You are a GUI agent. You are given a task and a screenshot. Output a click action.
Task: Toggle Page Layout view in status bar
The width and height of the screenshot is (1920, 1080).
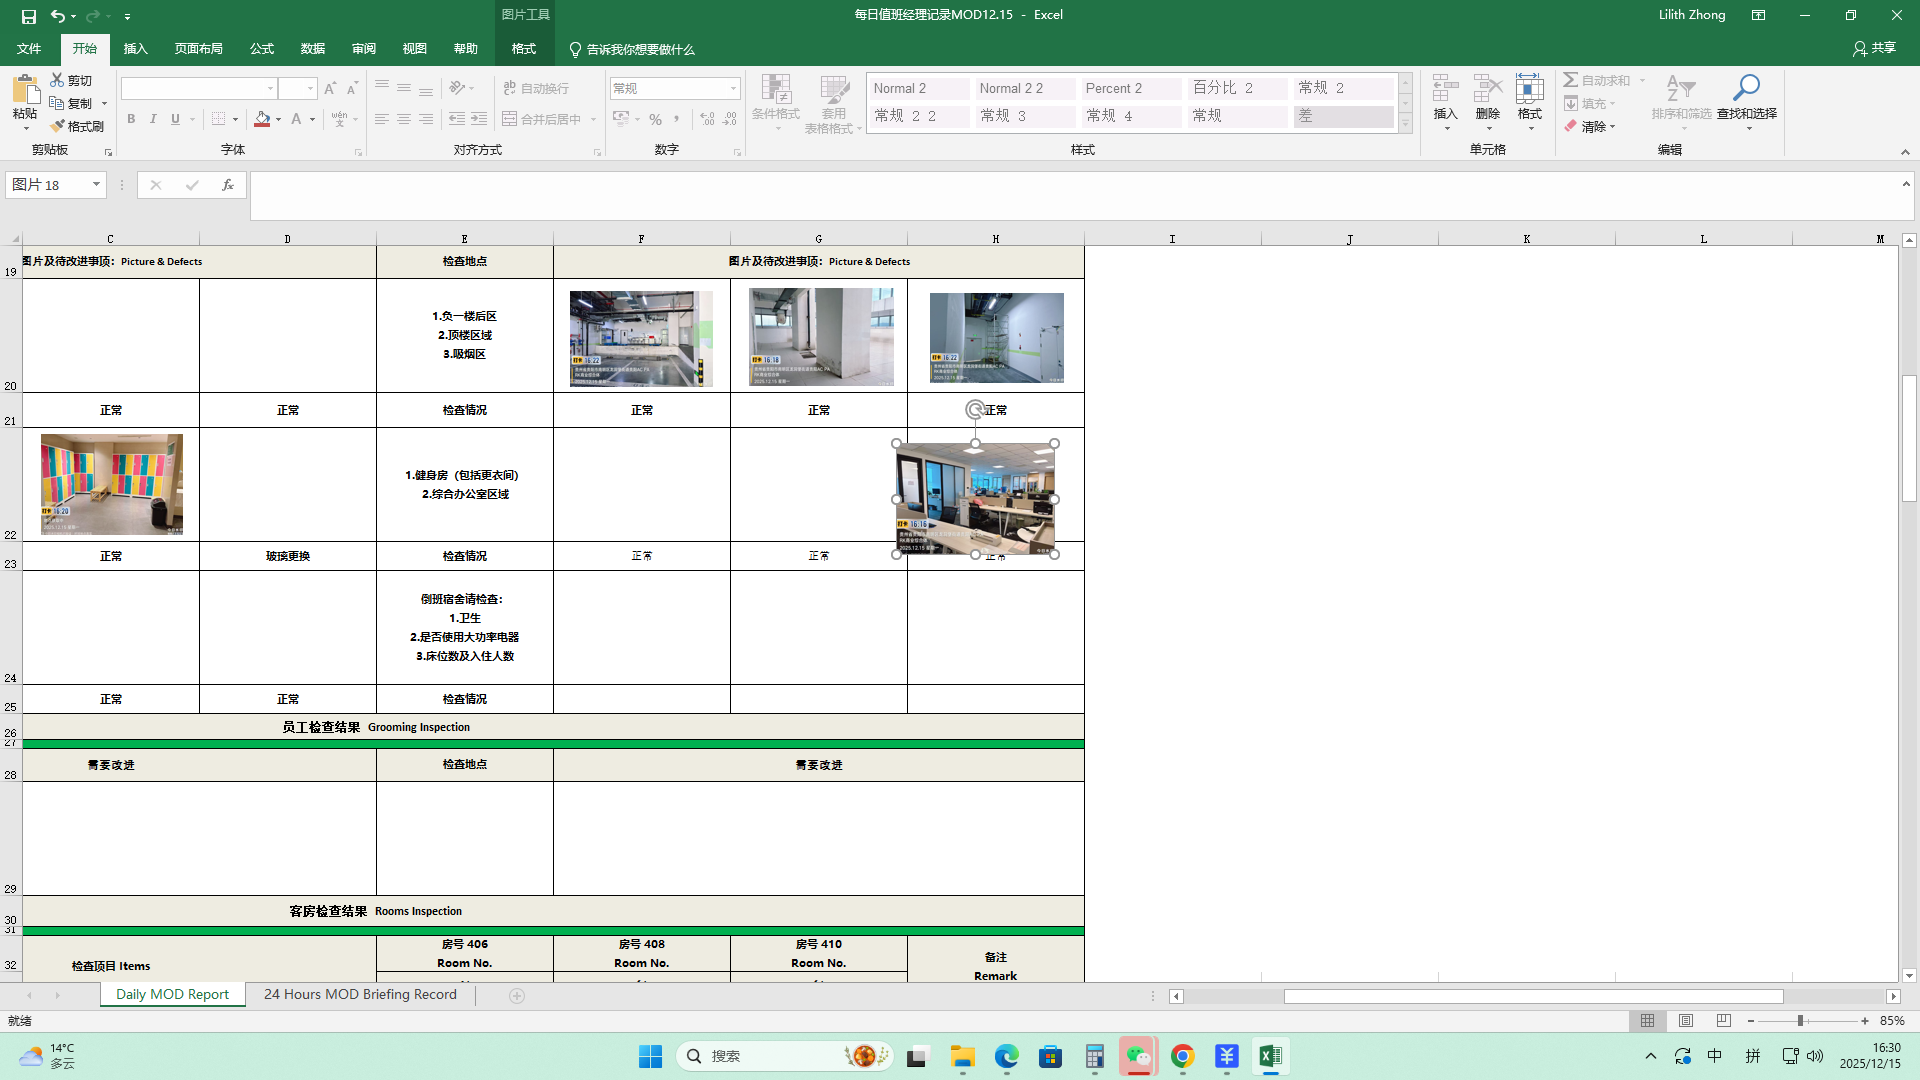tap(1686, 1021)
